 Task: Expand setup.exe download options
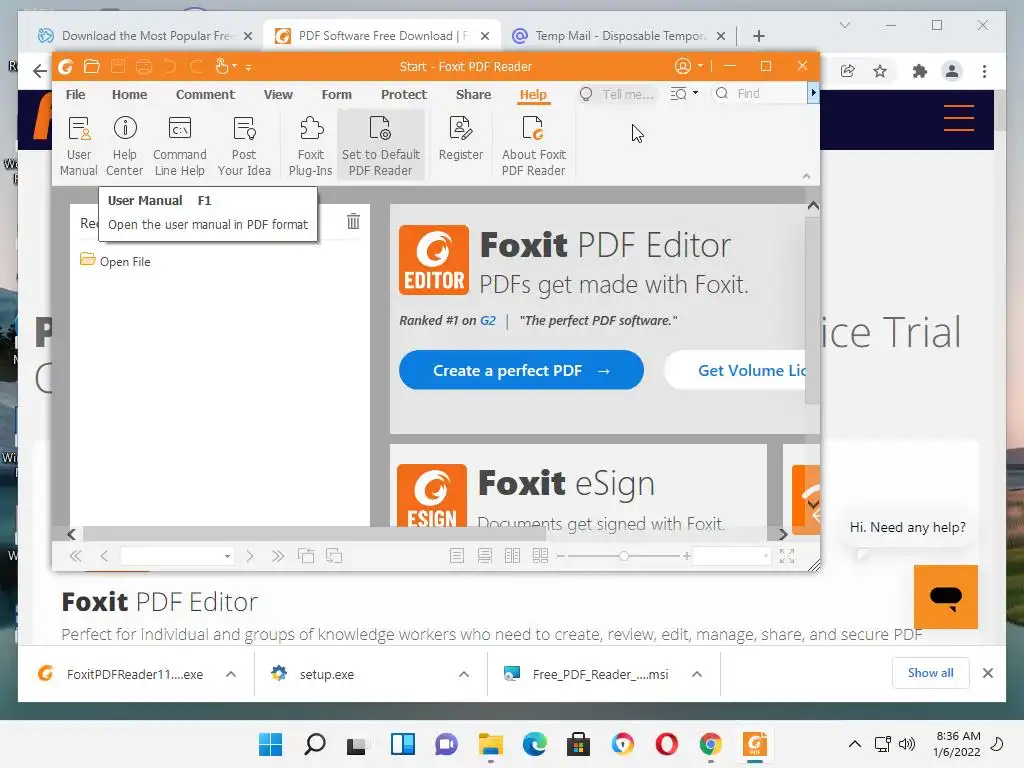[464, 674]
